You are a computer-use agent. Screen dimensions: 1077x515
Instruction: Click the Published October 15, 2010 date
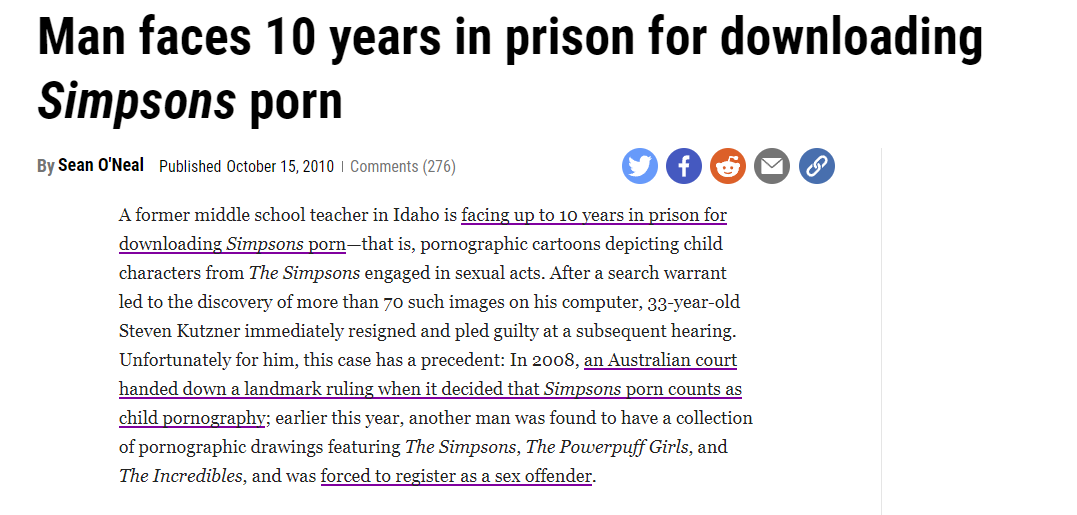[x=247, y=166]
